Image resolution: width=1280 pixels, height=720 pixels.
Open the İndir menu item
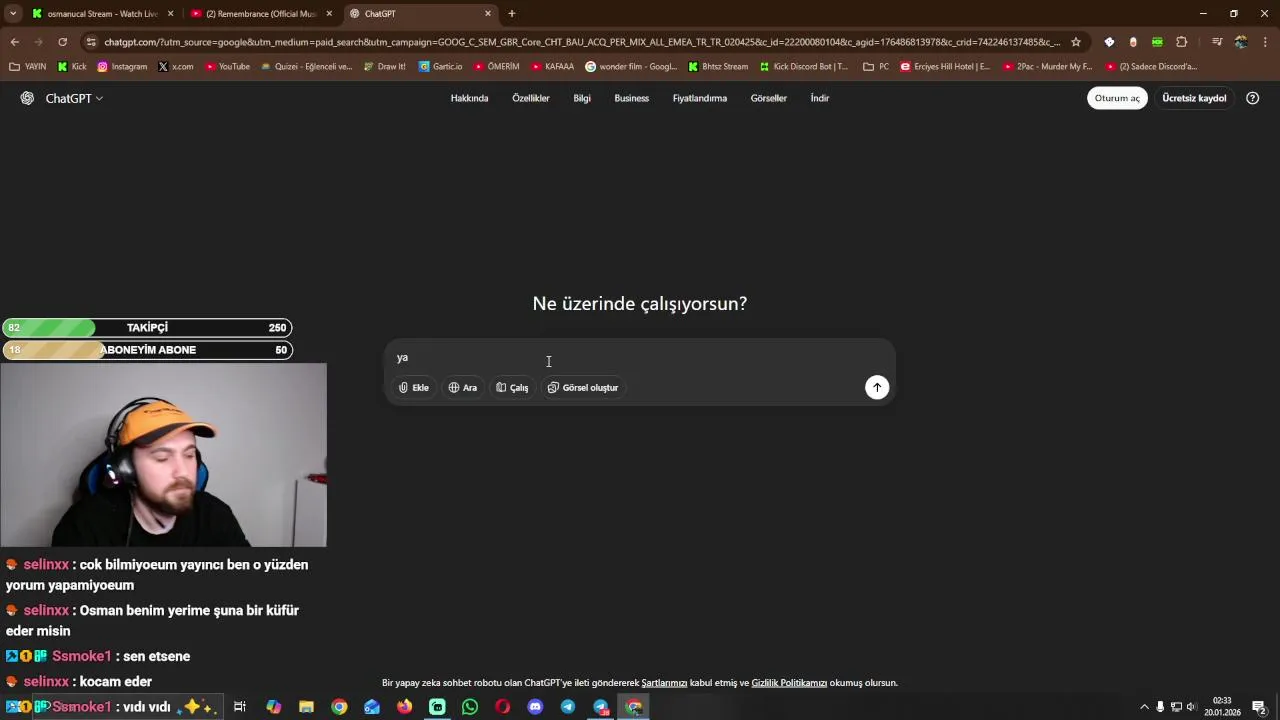click(820, 98)
